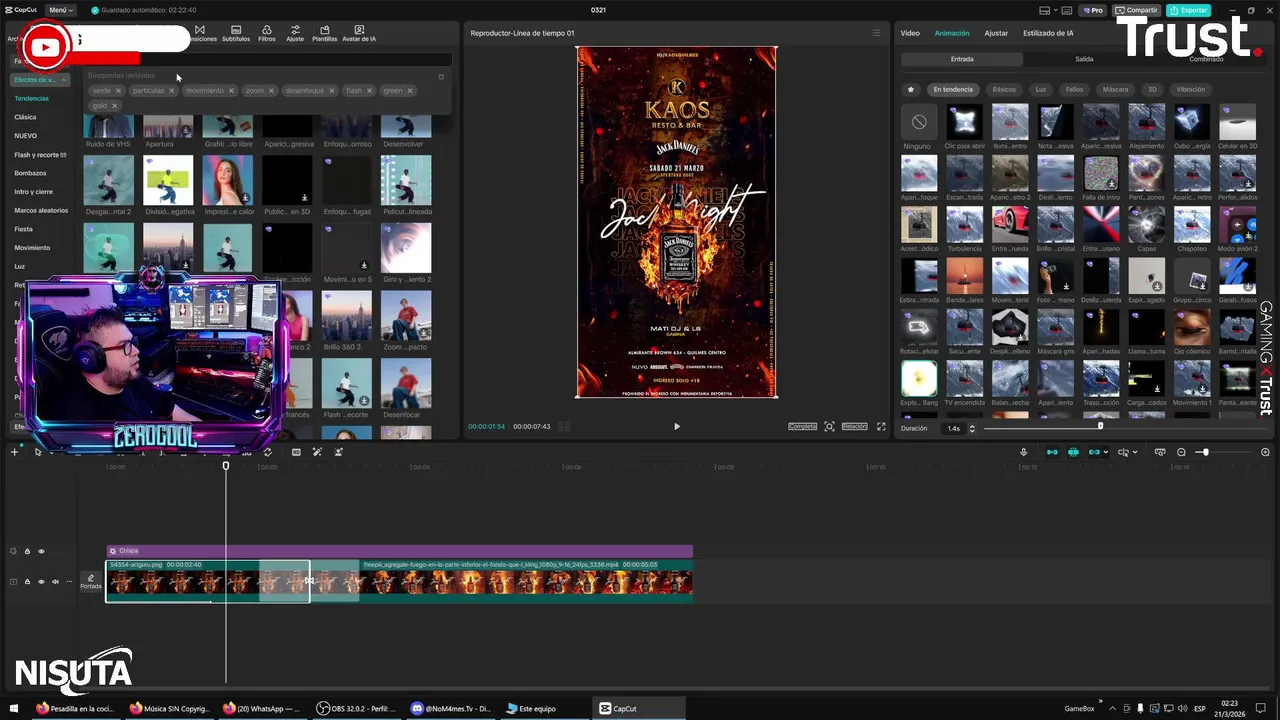Image resolution: width=1280 pixels, height=720 pixels.
Task: Switch to the Ajustar tab
Action: [996, 33]
